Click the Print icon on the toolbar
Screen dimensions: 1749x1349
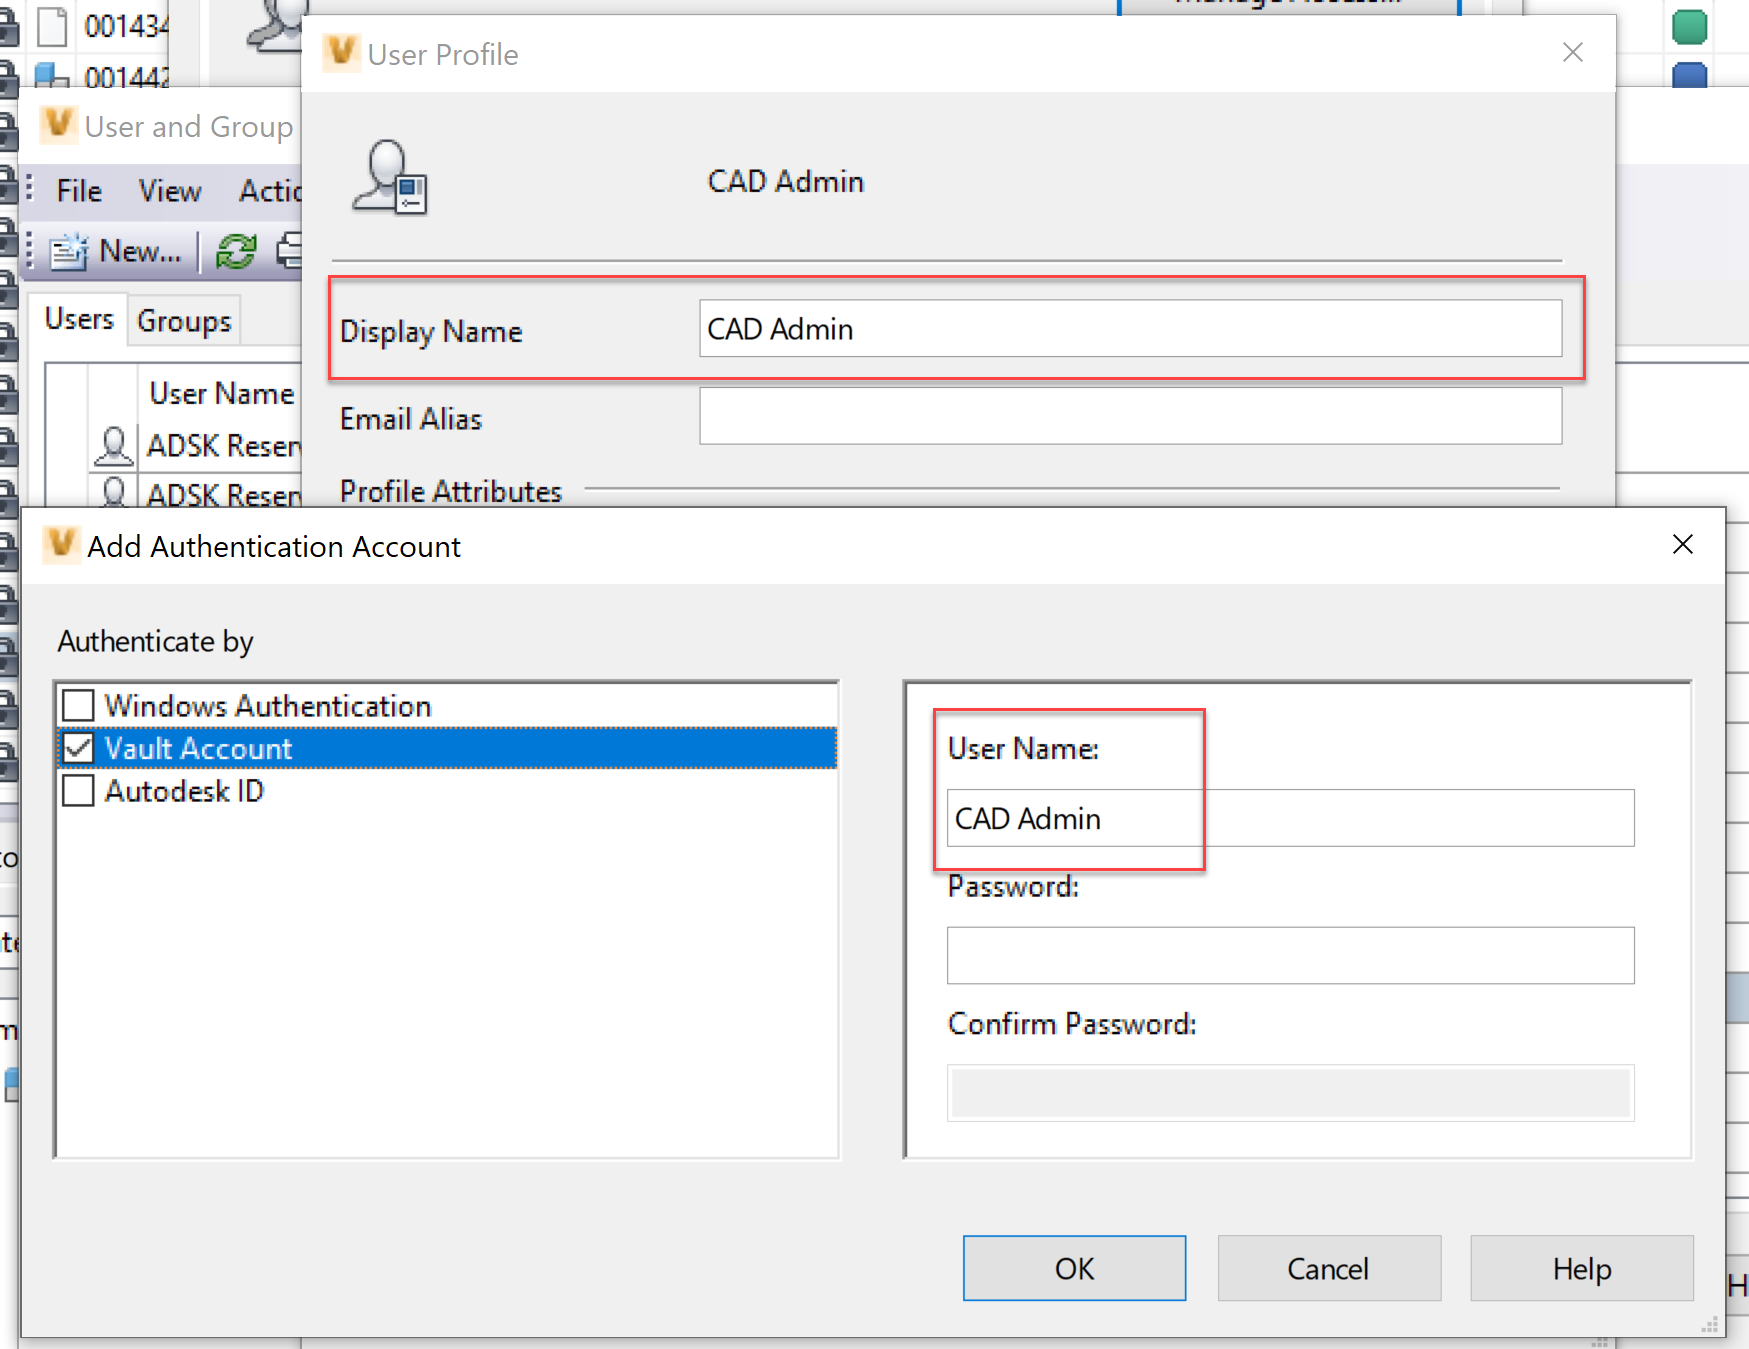click(290, 251)
